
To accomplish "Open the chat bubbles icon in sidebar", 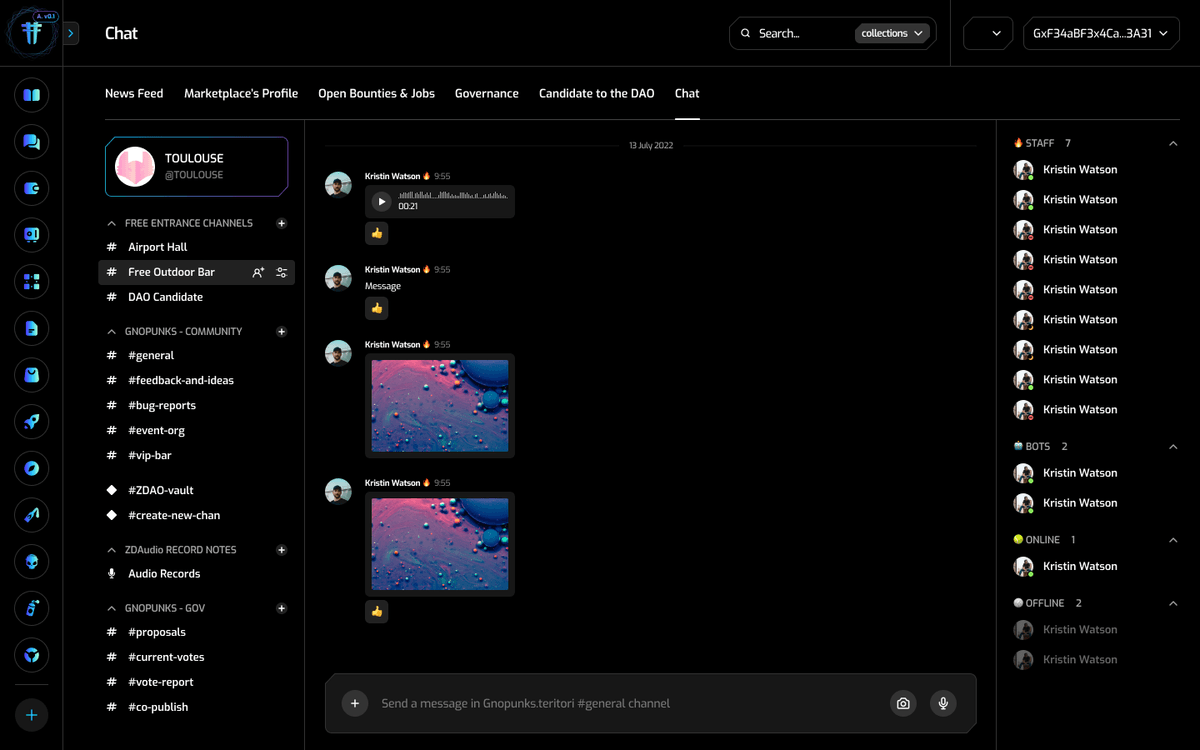I will click(31, 142).
